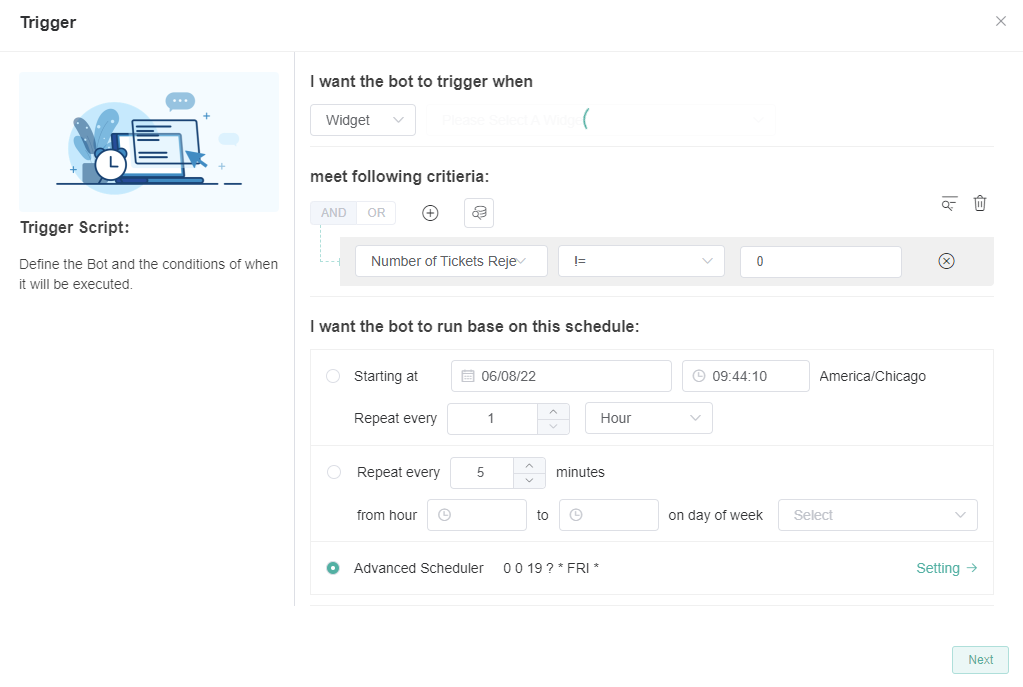
Task: Open the Widget trigger type dropdown
Action: (x=362, y=120)
